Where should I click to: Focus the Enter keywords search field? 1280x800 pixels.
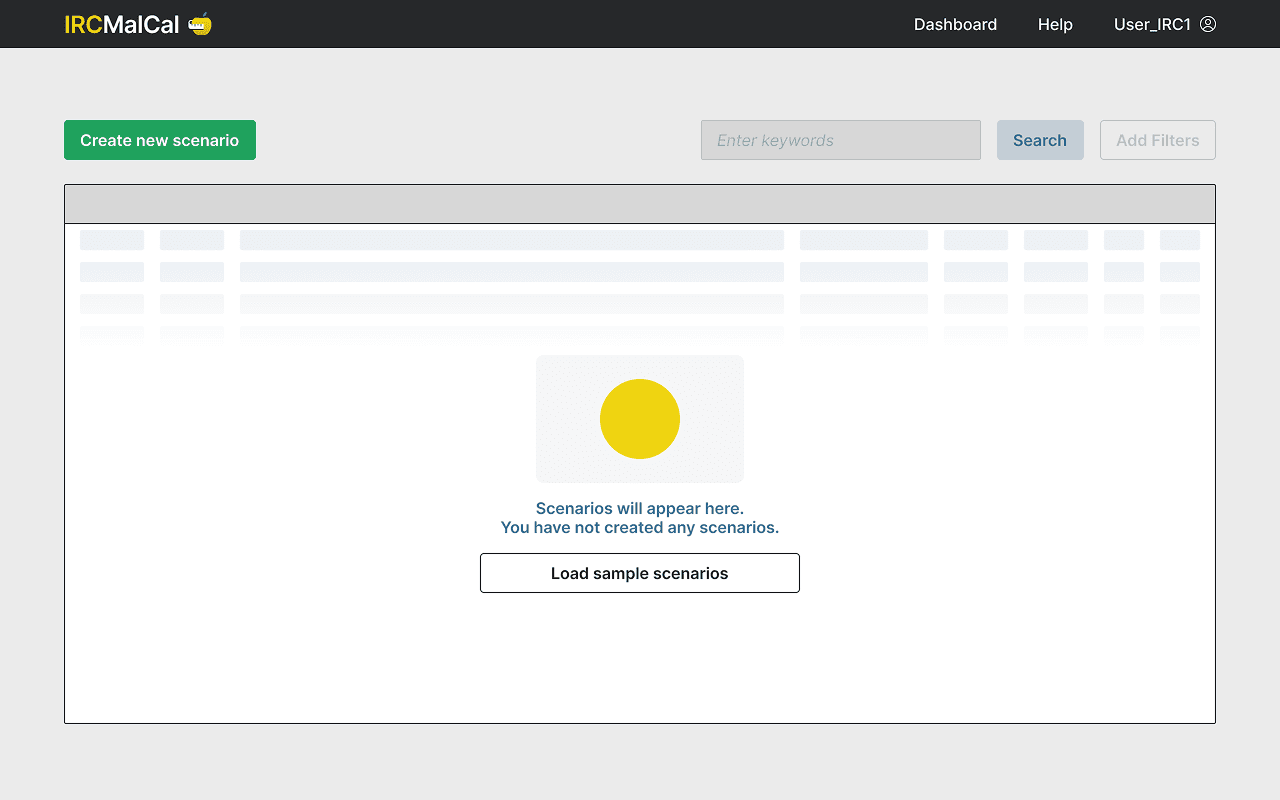coord(841,140)
